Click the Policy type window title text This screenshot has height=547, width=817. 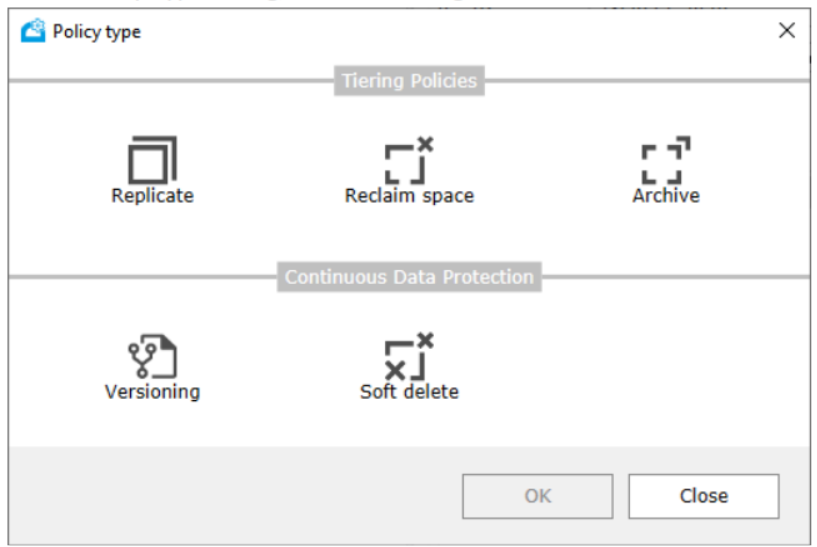coord(96,32)
